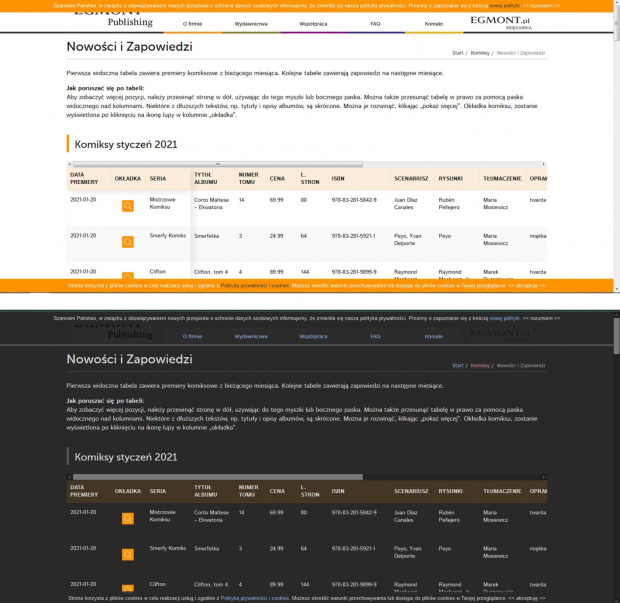Select 'Współpraca' menu item in light page

tap(313, 23)
